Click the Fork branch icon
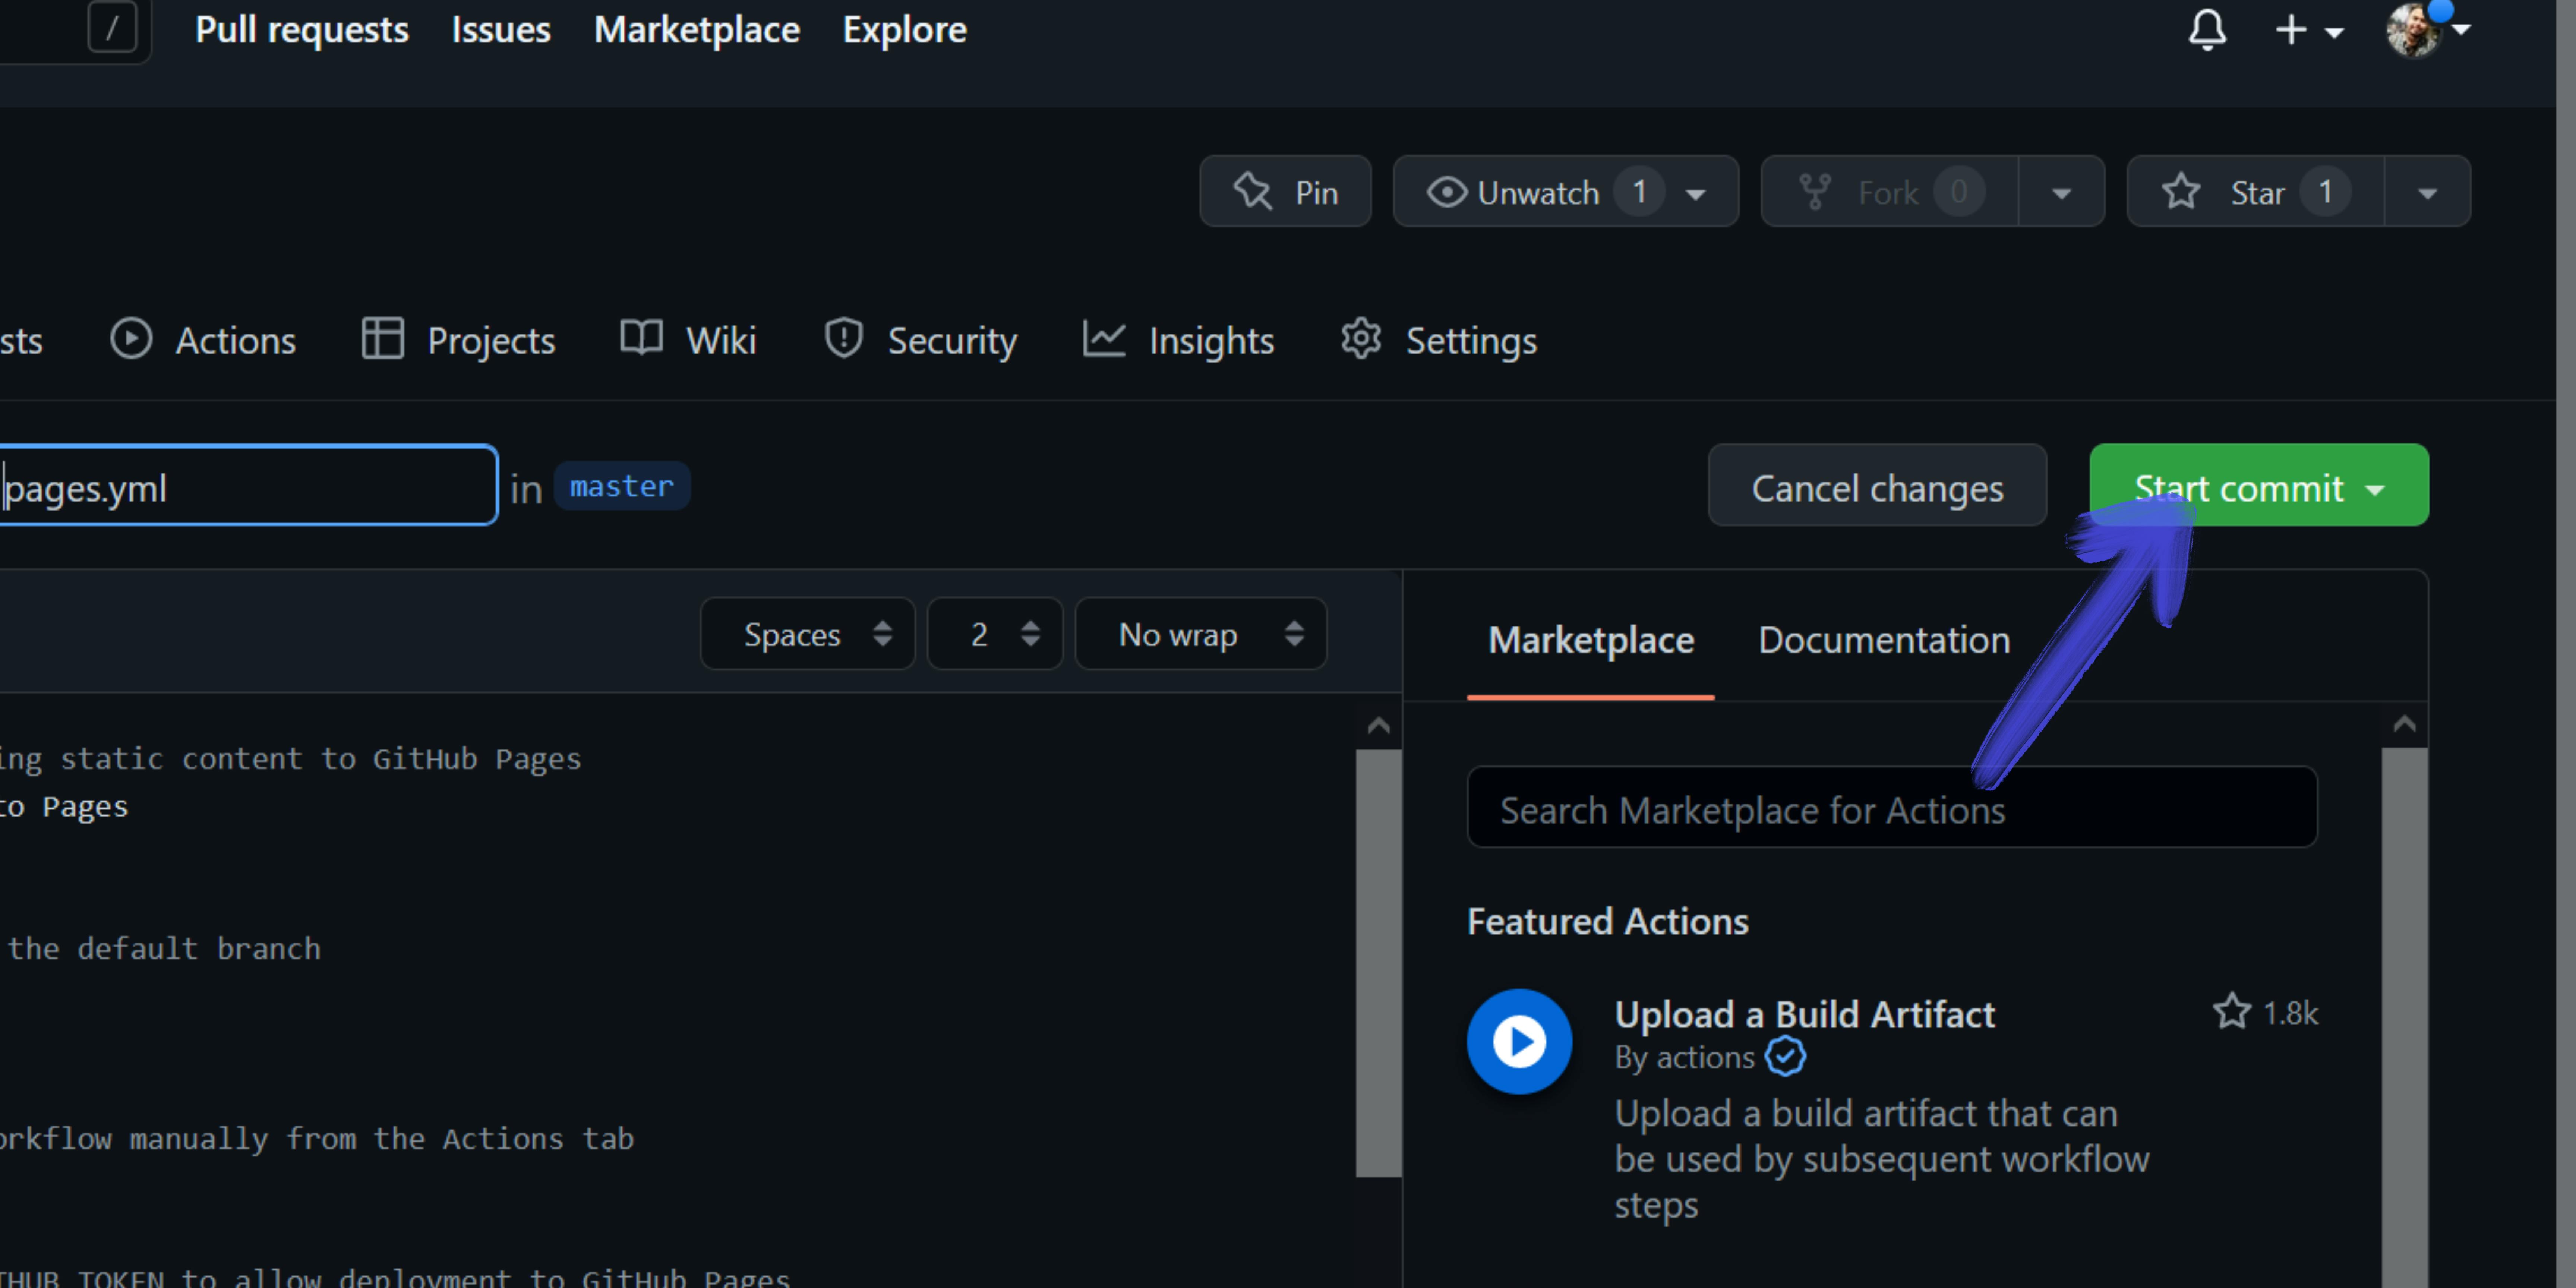Screen dimensions: 2576x1288 click(x=1815, y=191)
